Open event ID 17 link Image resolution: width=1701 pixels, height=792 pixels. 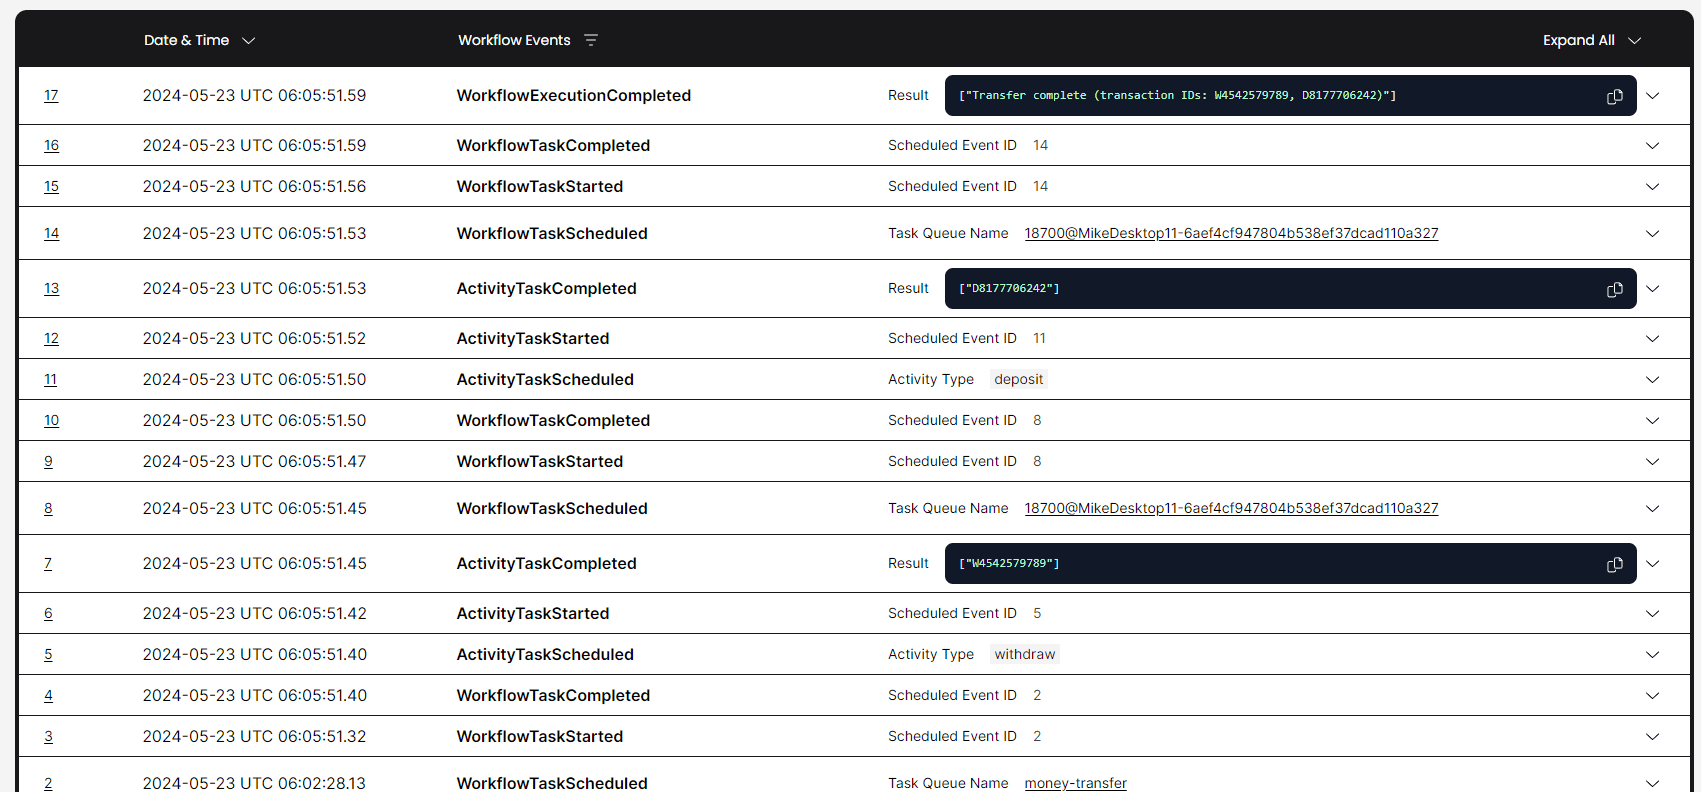click(x=51, y=96)
